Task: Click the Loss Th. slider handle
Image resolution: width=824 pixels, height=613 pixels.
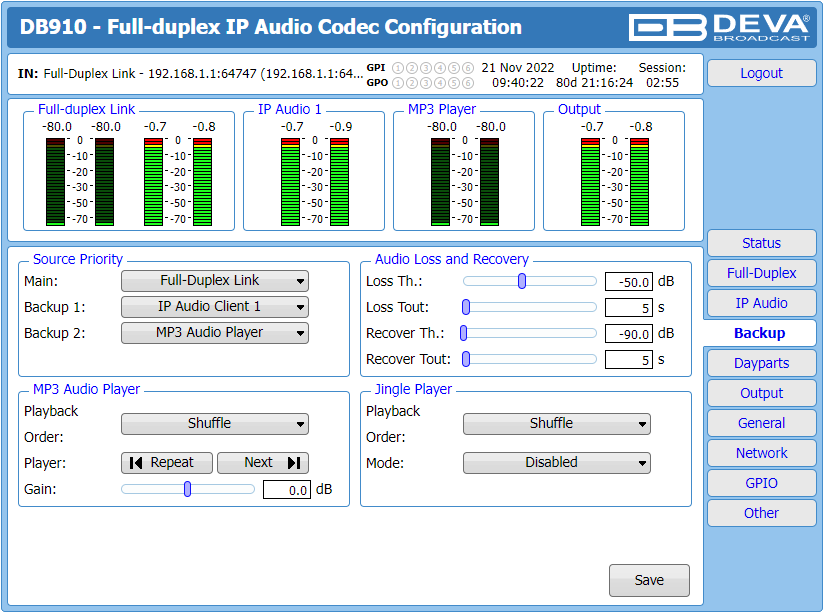Action: 522,281
